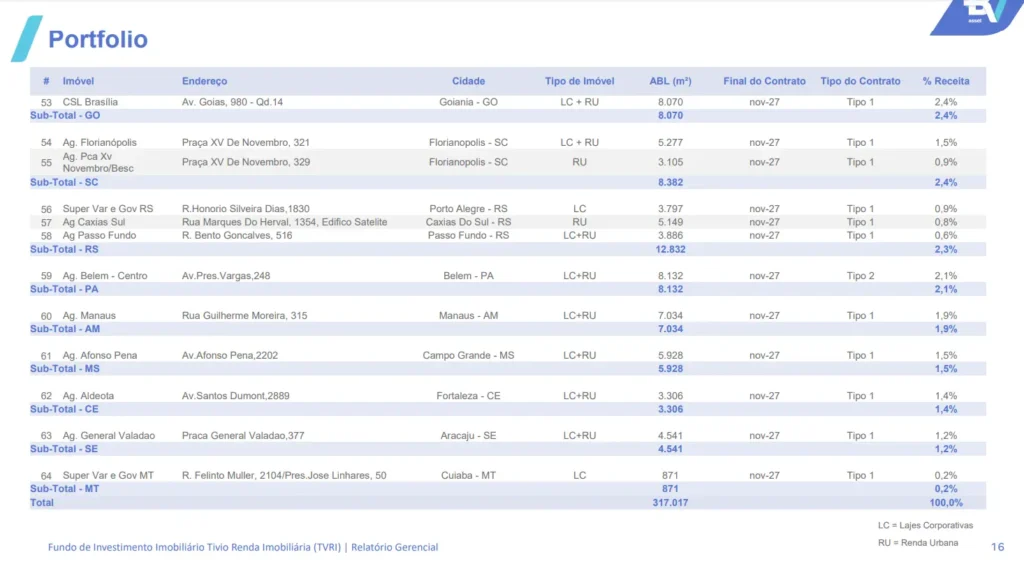Click the % Receita column header
Viewport: 1024px width, 566px height.
pos(945,81)
